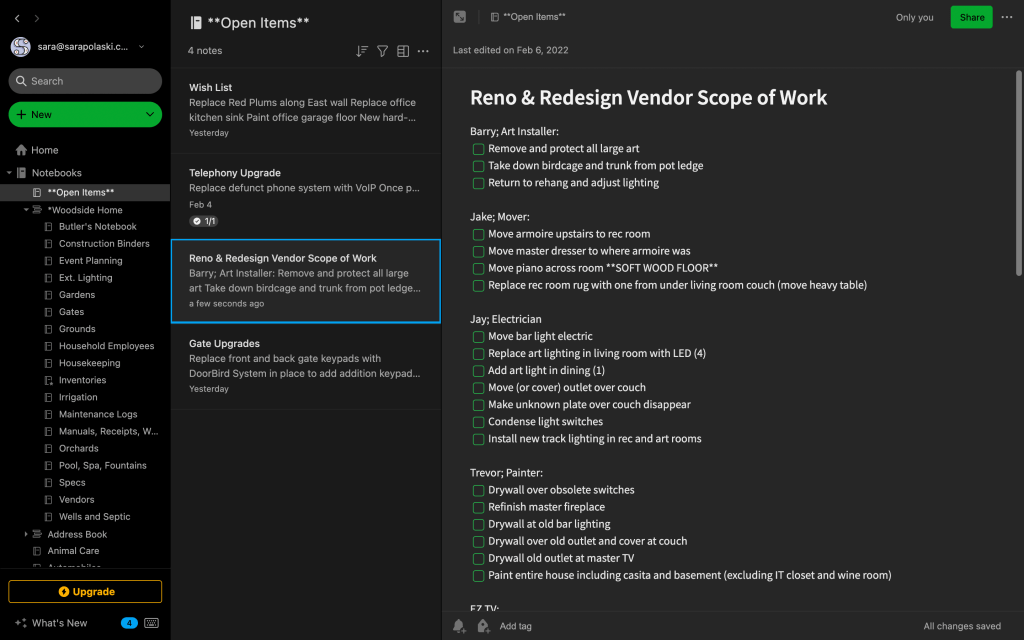Collapse the Woodside Home stack
This screenshot has height=640, width=1024.
[27, 210]
